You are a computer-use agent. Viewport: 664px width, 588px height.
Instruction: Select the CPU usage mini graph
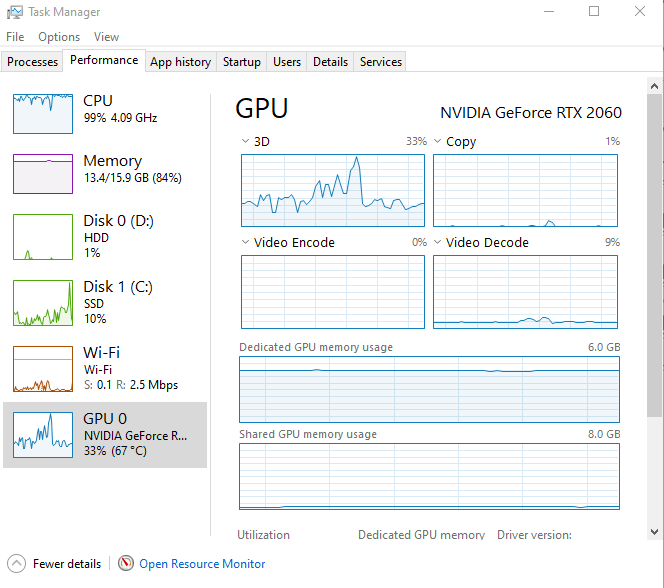point(43,114)
